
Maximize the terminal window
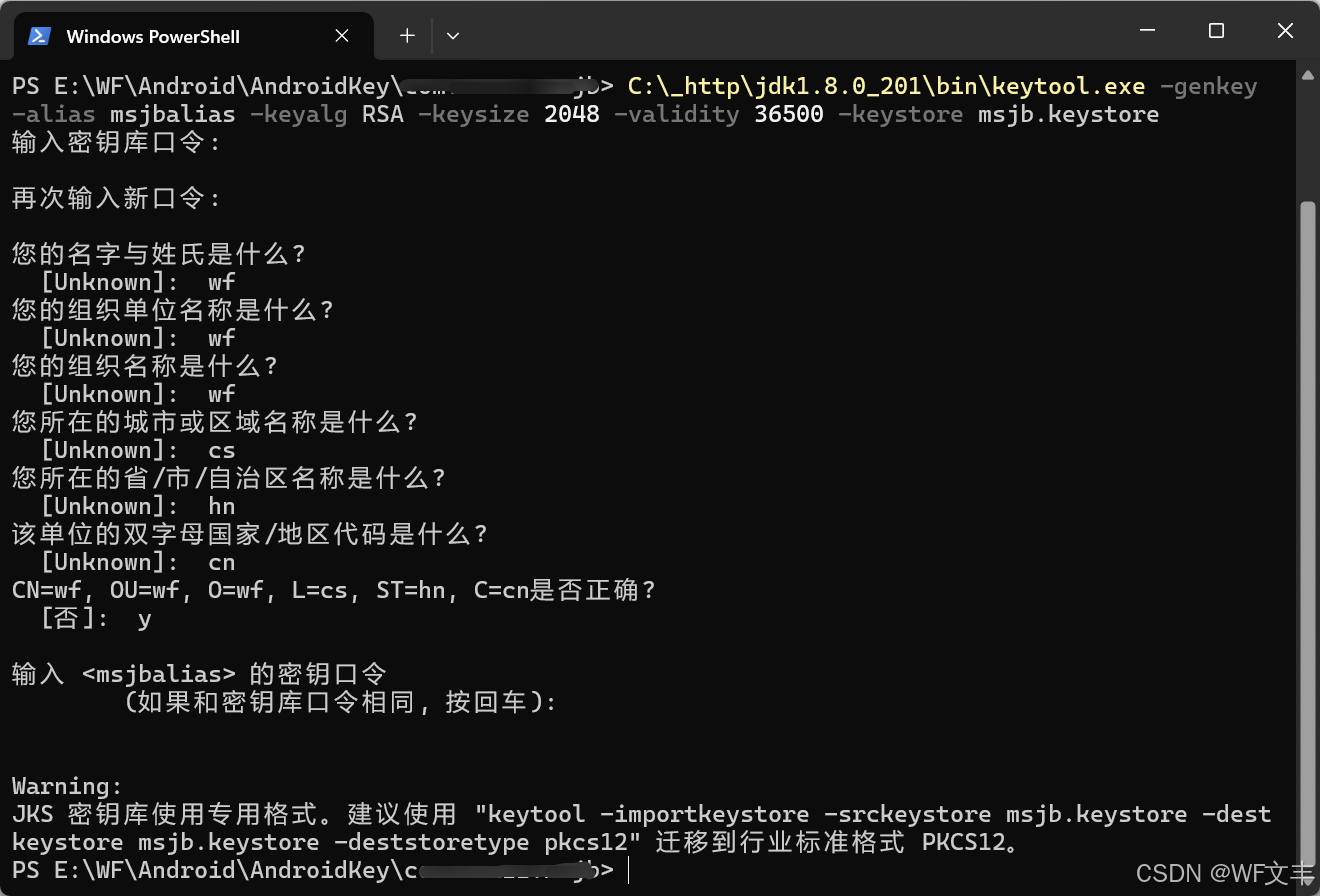[x=1216, y=31]
